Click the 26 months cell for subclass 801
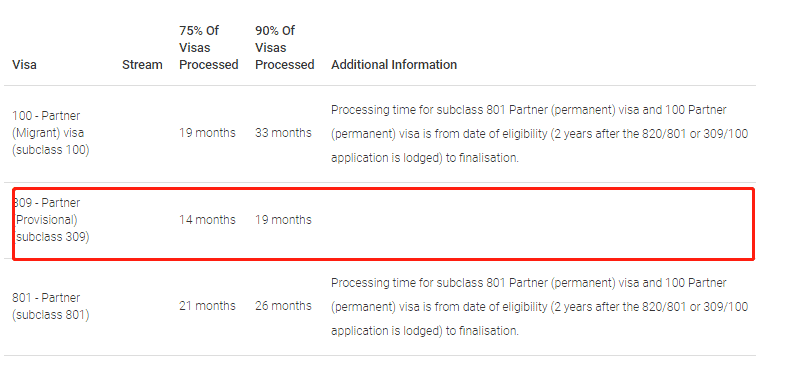The height and width of the screenshot is (366, 789). click(x=283, y=306)
